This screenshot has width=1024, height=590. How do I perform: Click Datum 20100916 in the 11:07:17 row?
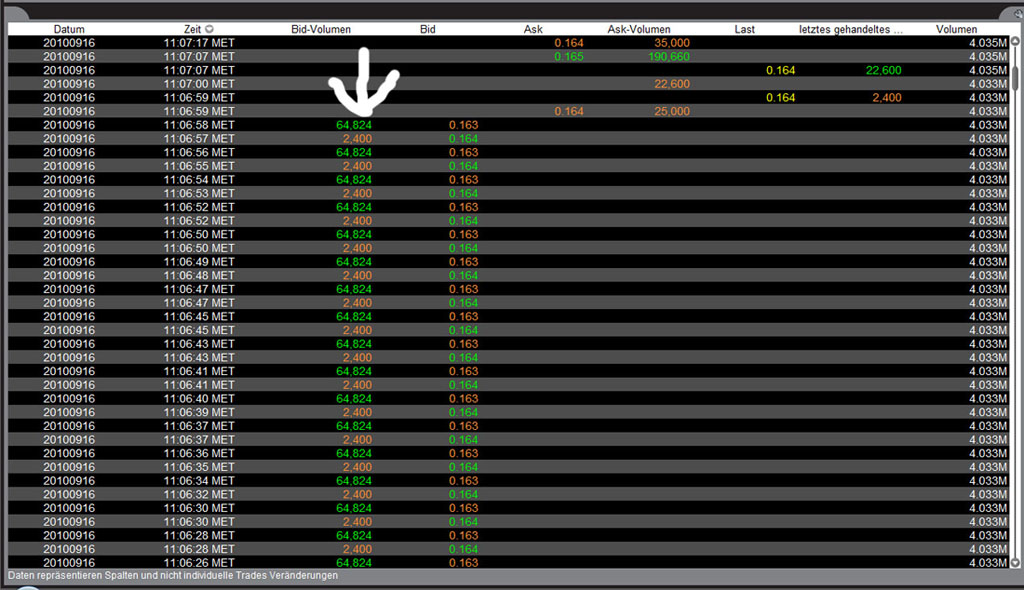69,43
